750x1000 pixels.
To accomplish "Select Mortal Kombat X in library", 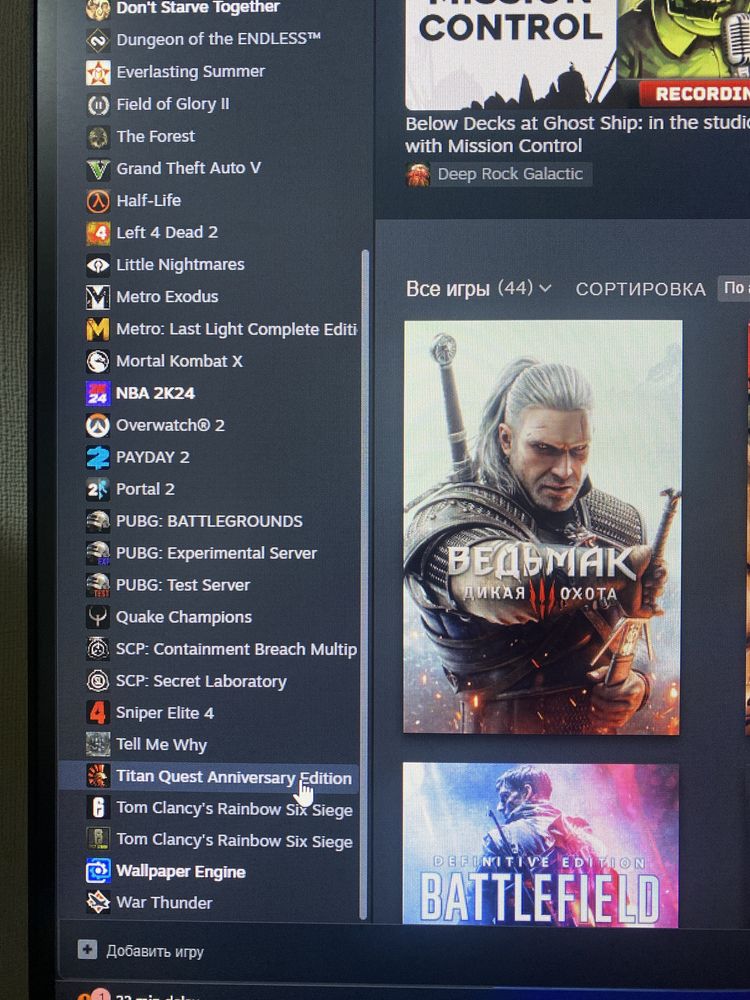I will (179, 361).
